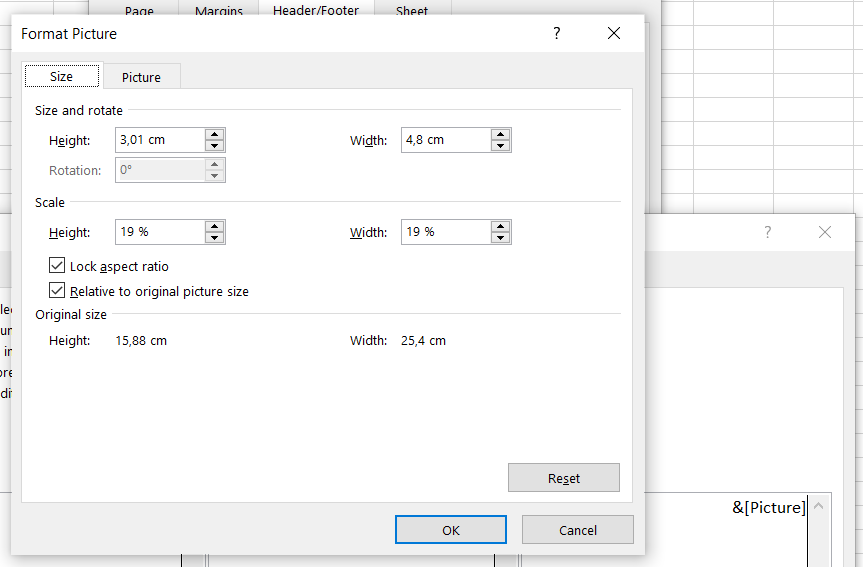Click the Help question mark in Format Picture

557,34
